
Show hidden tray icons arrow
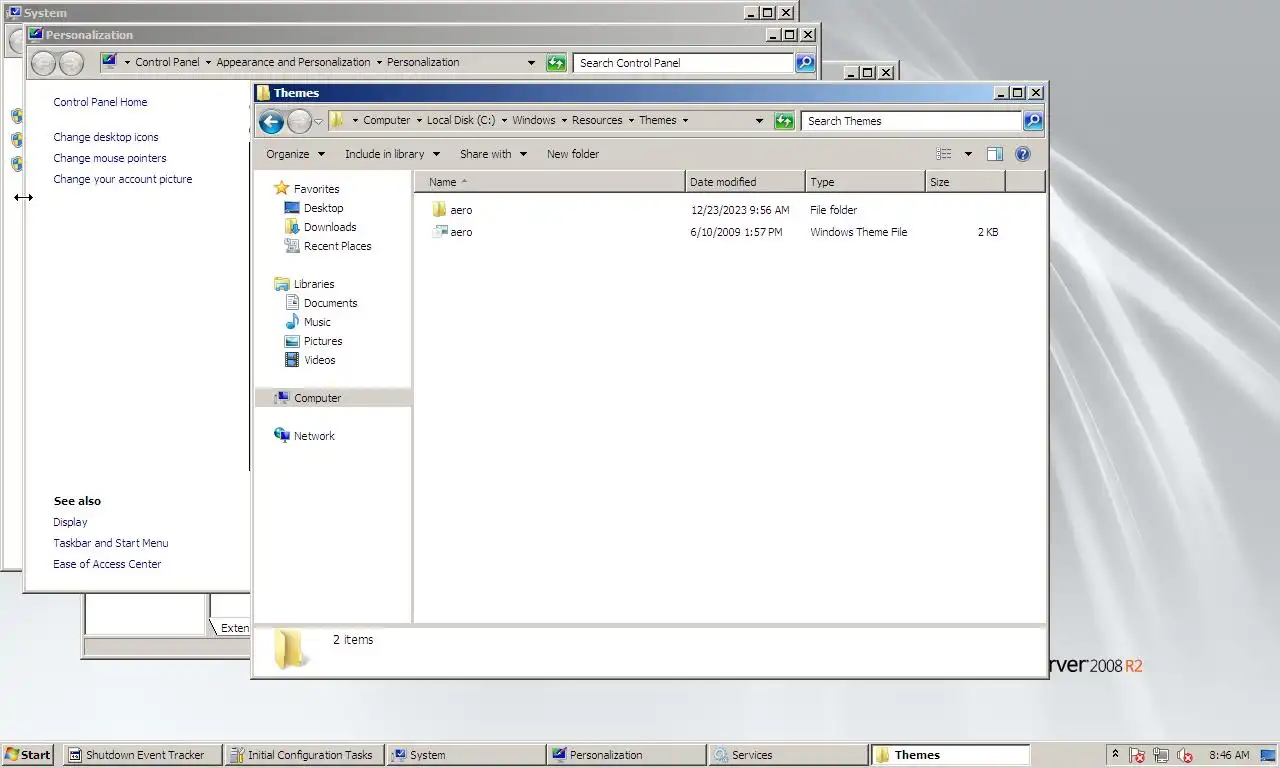pos(1115,754)
